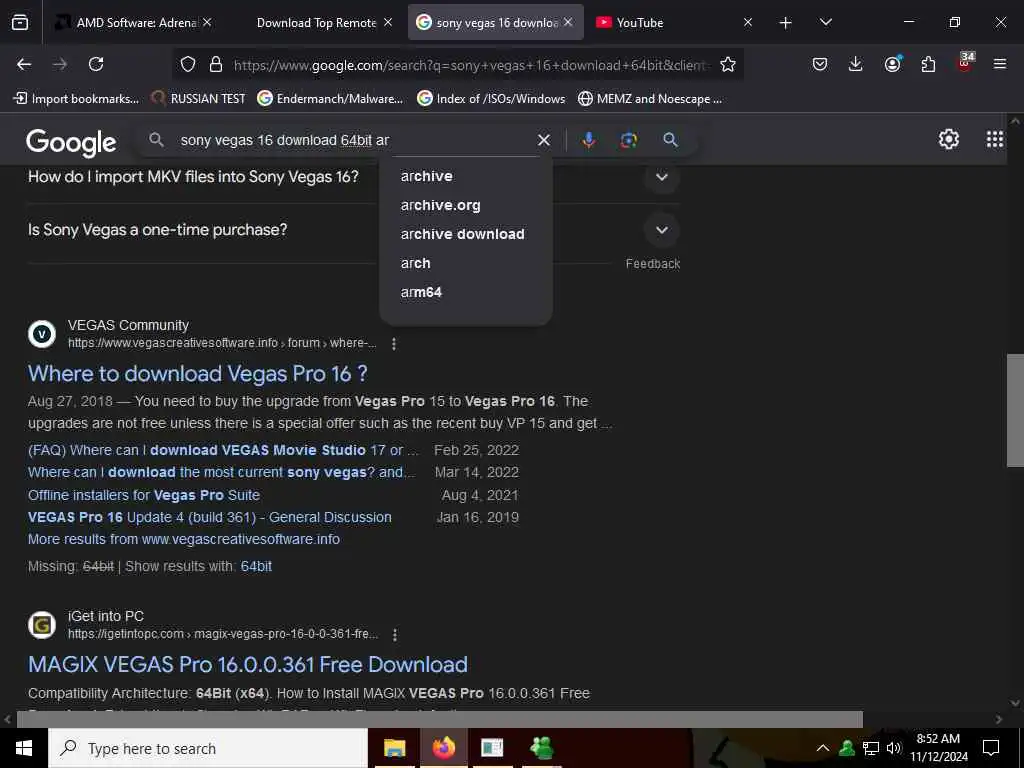This screenshot has height=768, width=1024.
Task: Go forward with the forward arrow
Action: click(x=60, y=64)
